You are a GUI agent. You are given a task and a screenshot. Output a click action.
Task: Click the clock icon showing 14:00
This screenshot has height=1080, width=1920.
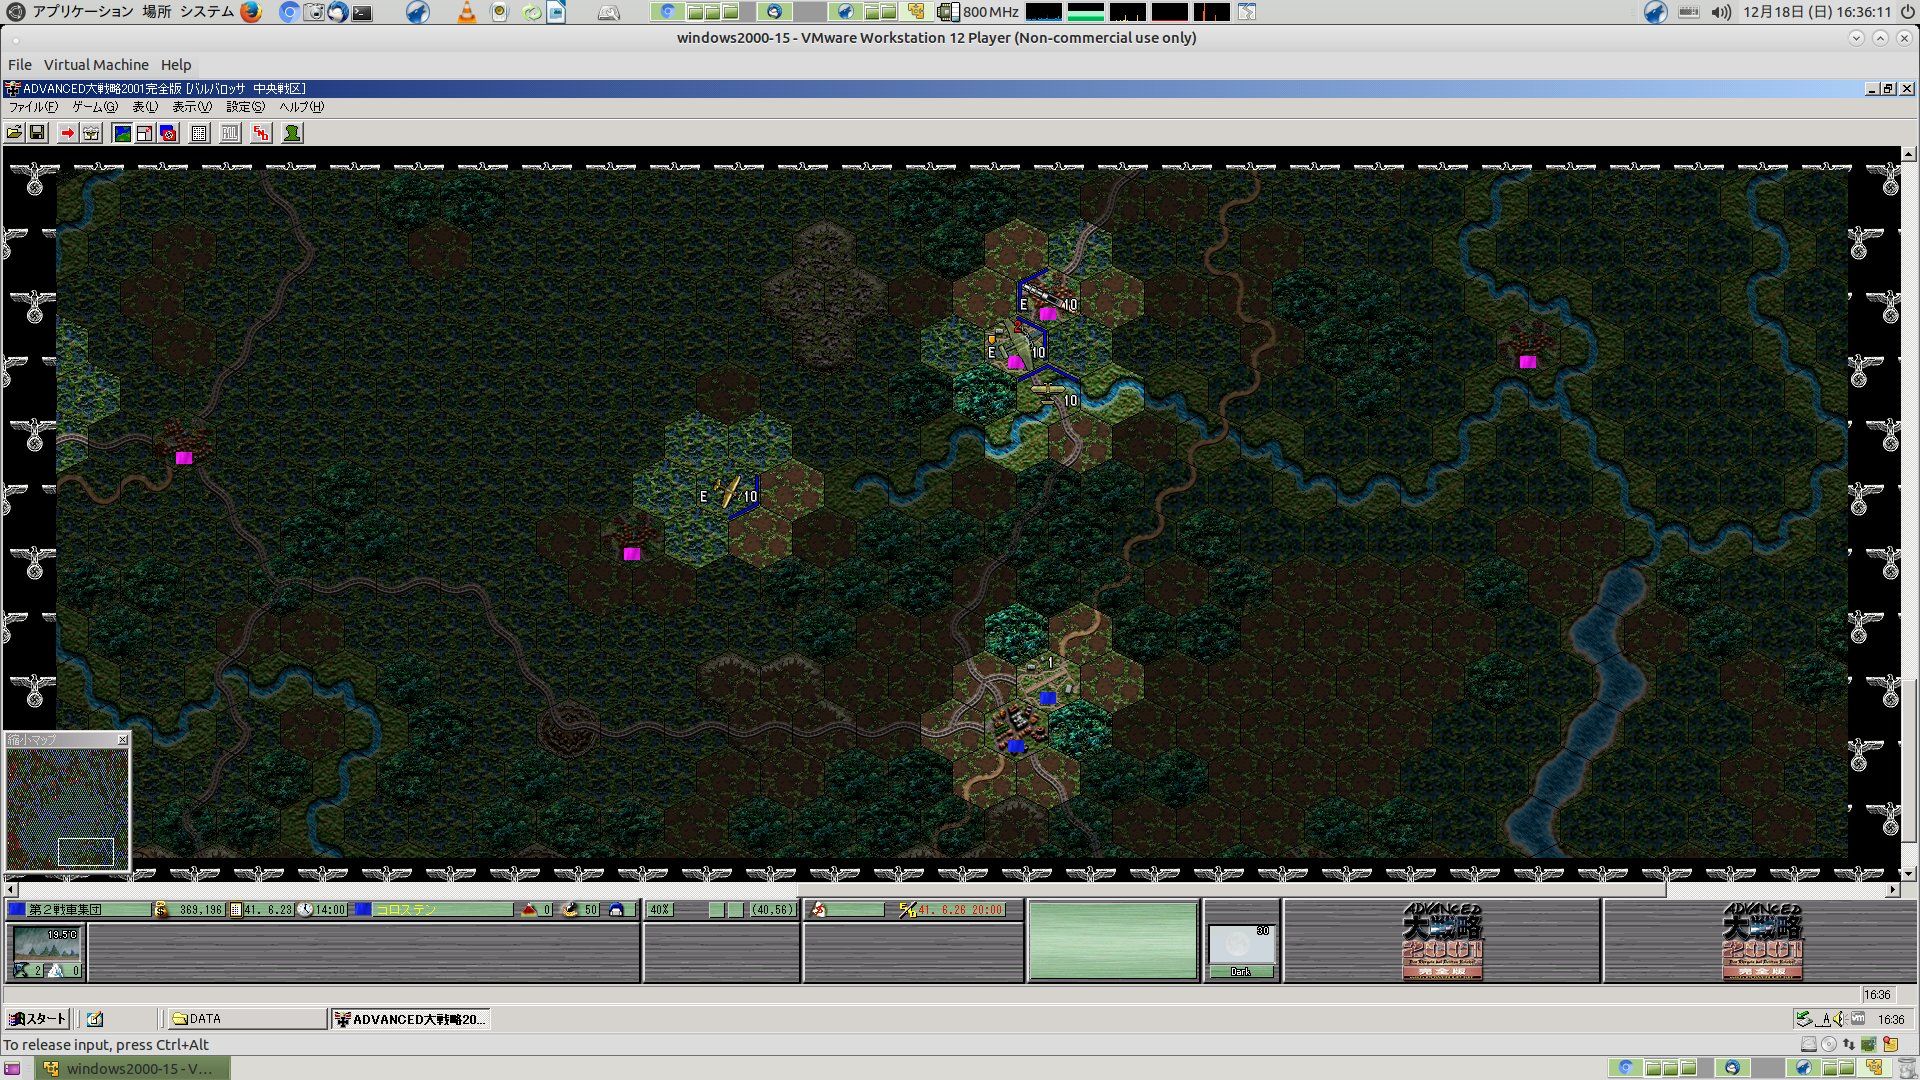tap(305, 910)
